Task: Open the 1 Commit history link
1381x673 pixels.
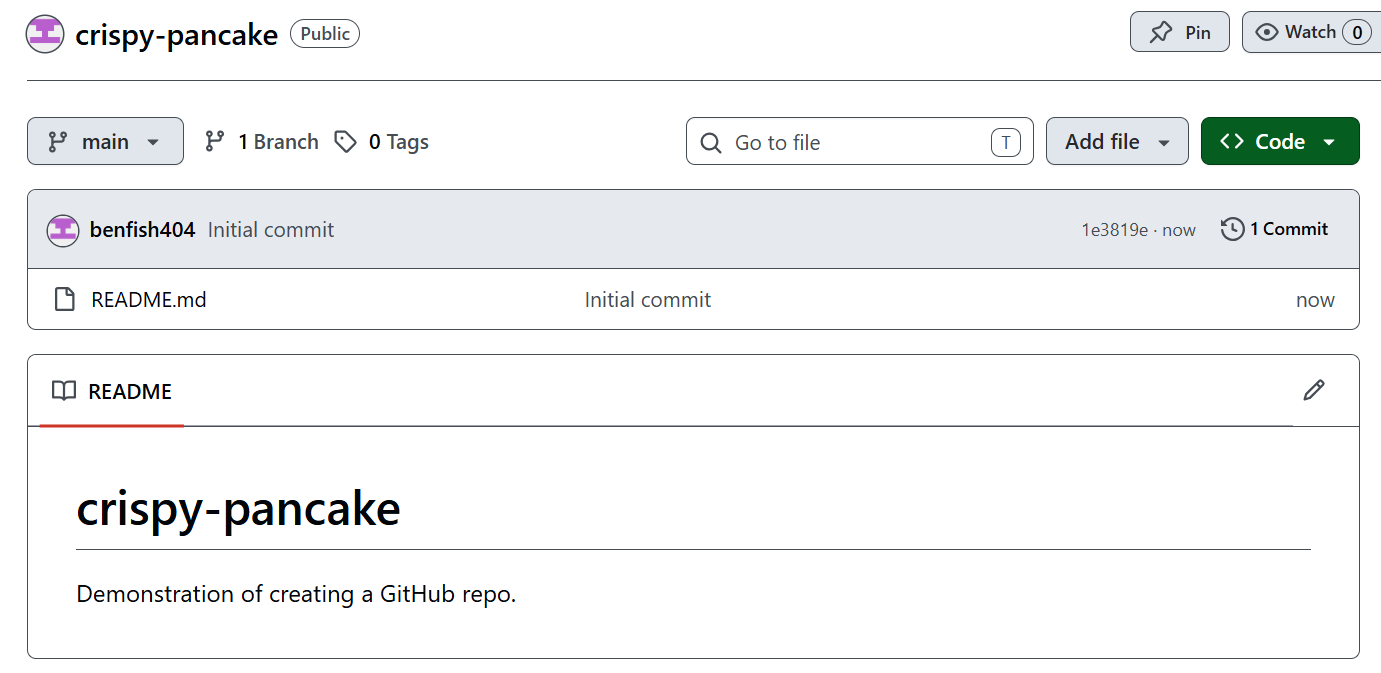Action: (1275, 229)
